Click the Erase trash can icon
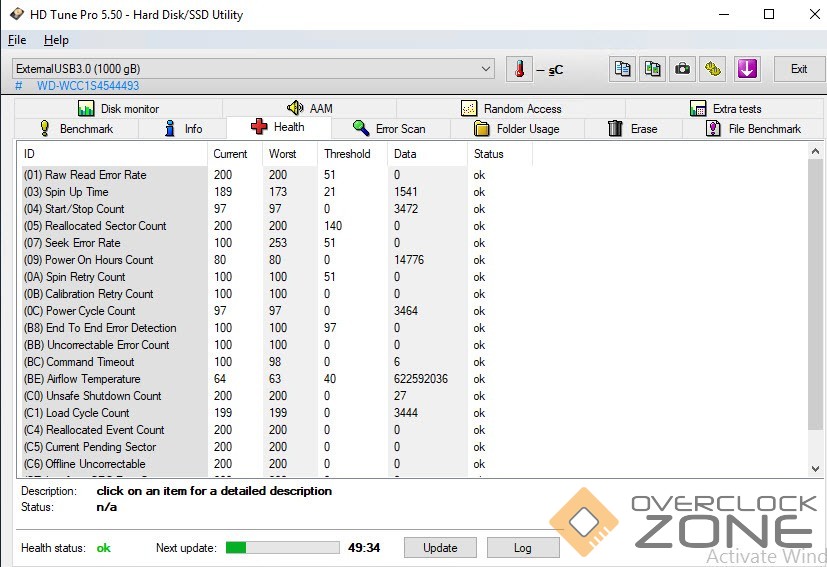Screen dimensions: 827x567 click(x=615, y=129)
